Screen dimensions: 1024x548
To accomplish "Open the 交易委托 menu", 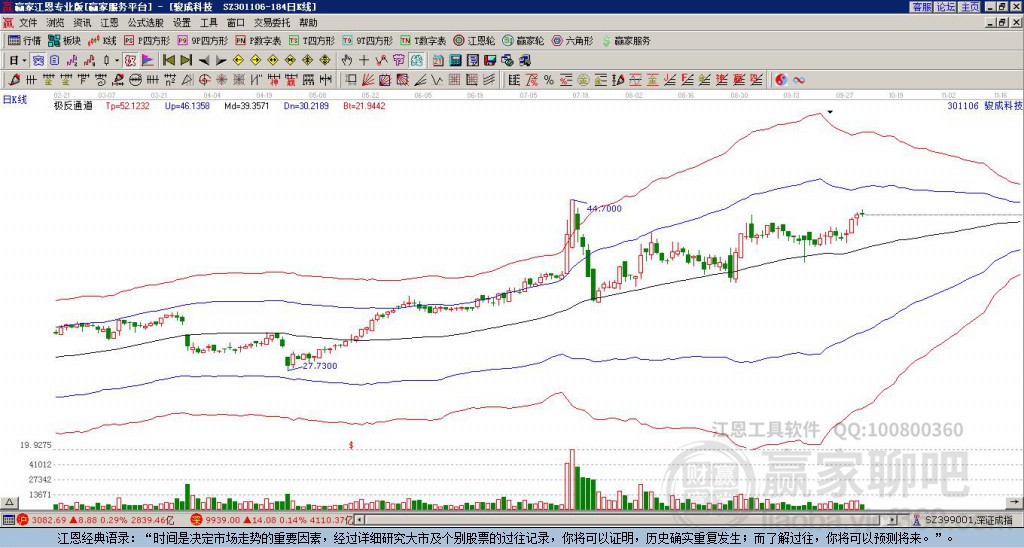I will coord(272,23).
